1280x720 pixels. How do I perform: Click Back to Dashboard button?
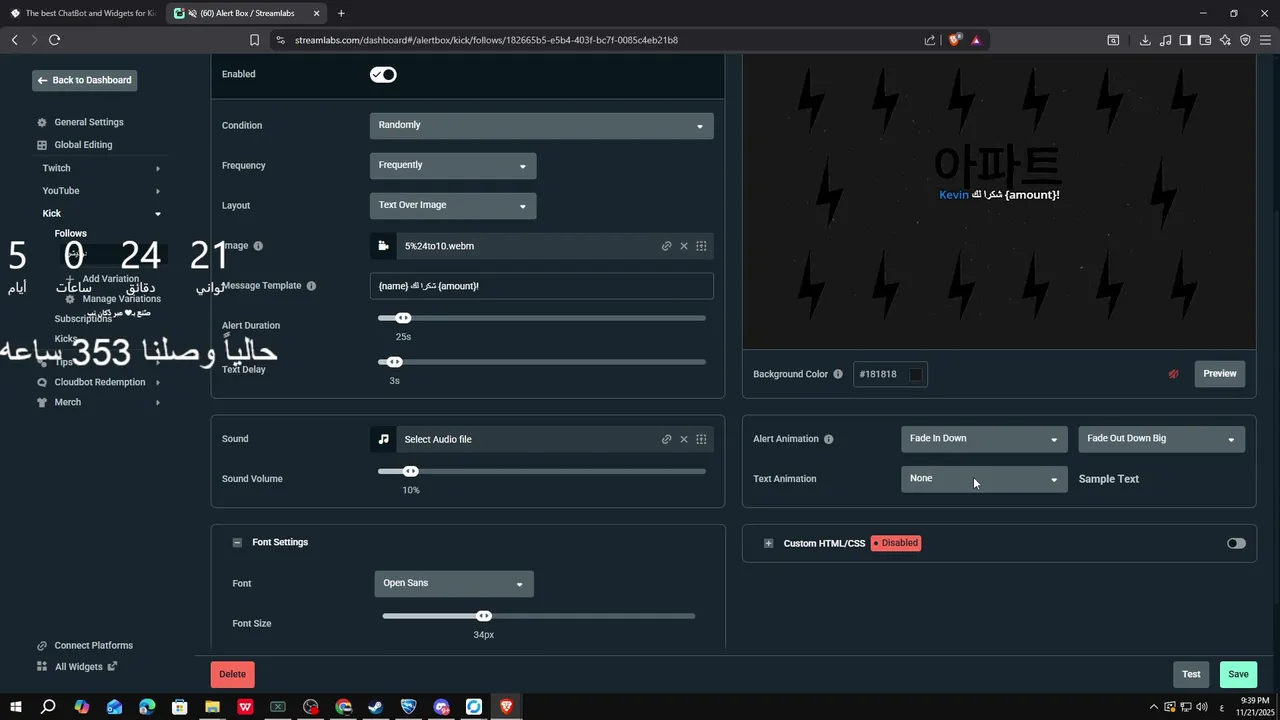point(84,80)
